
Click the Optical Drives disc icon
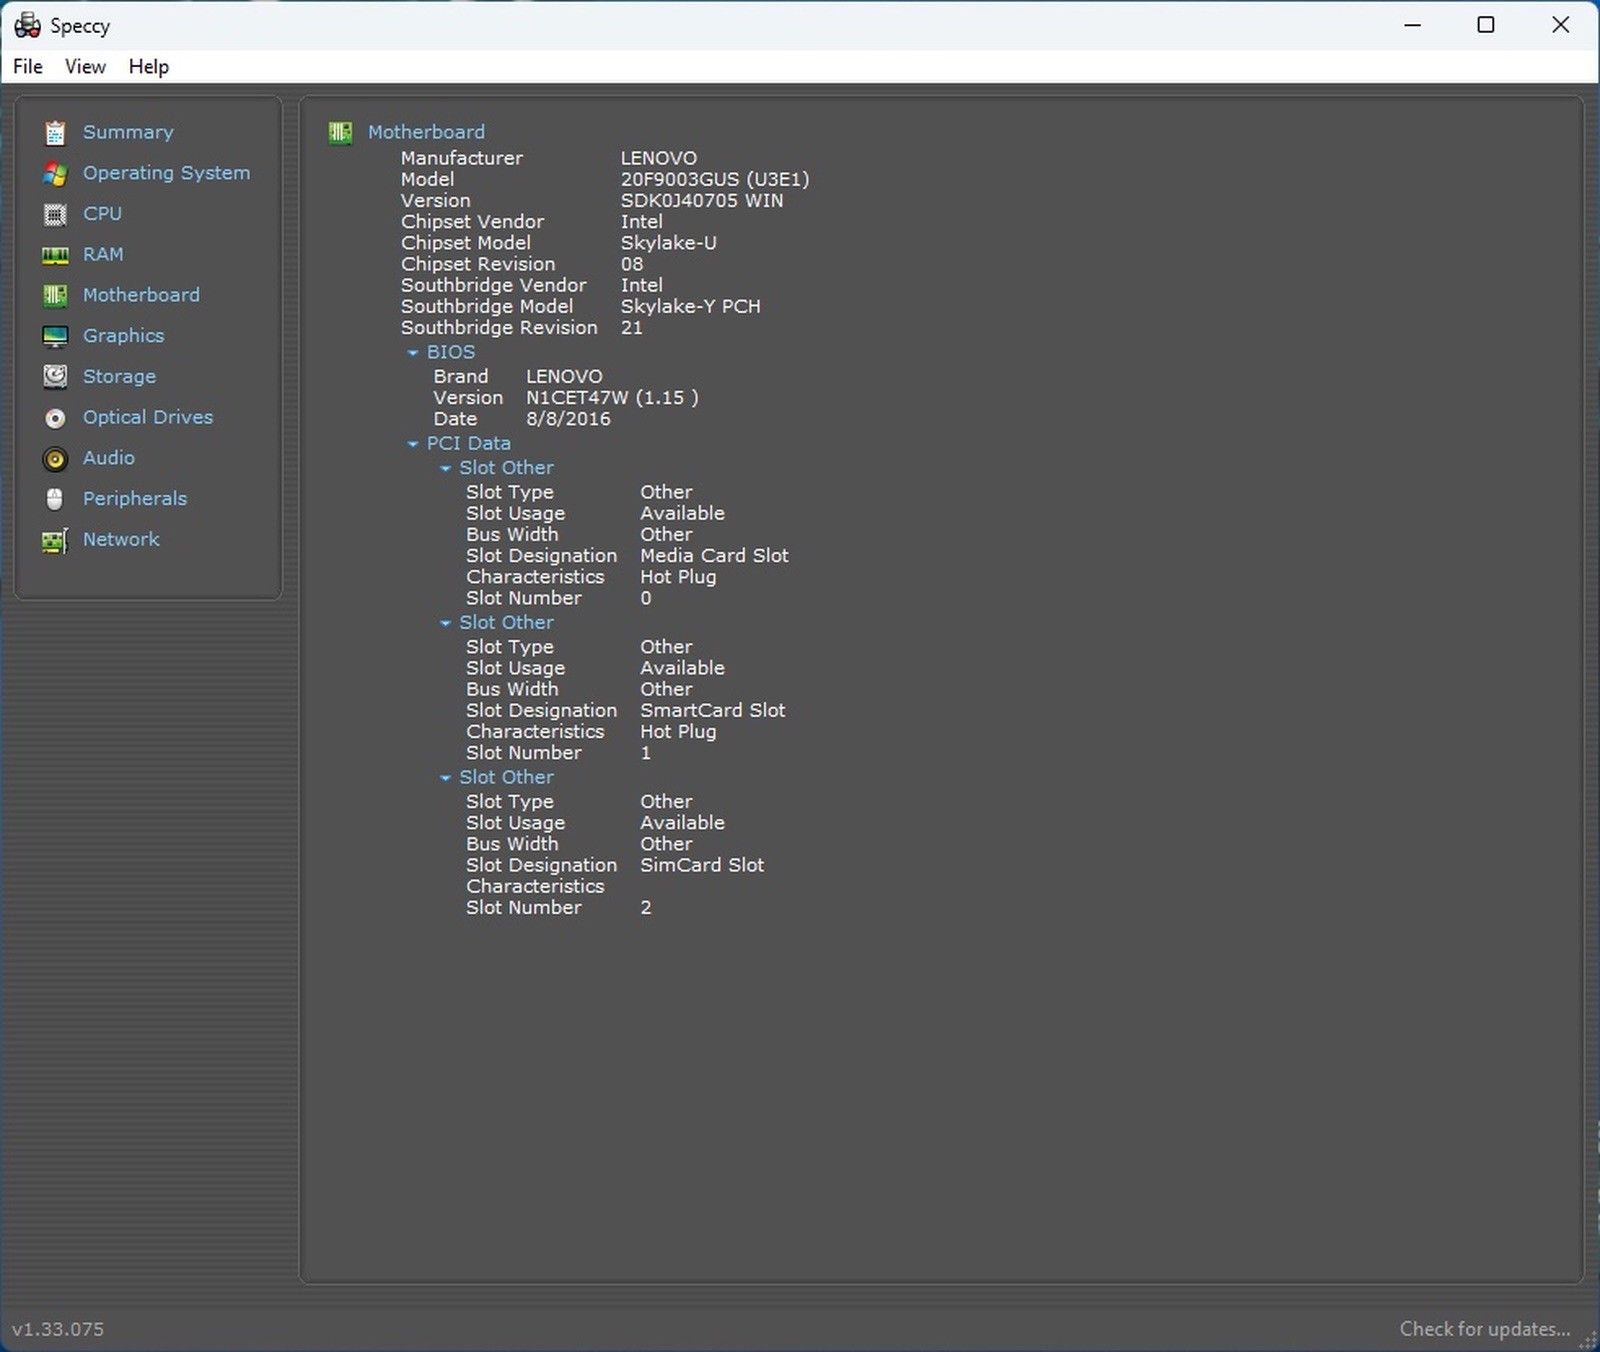coord(55,418)
